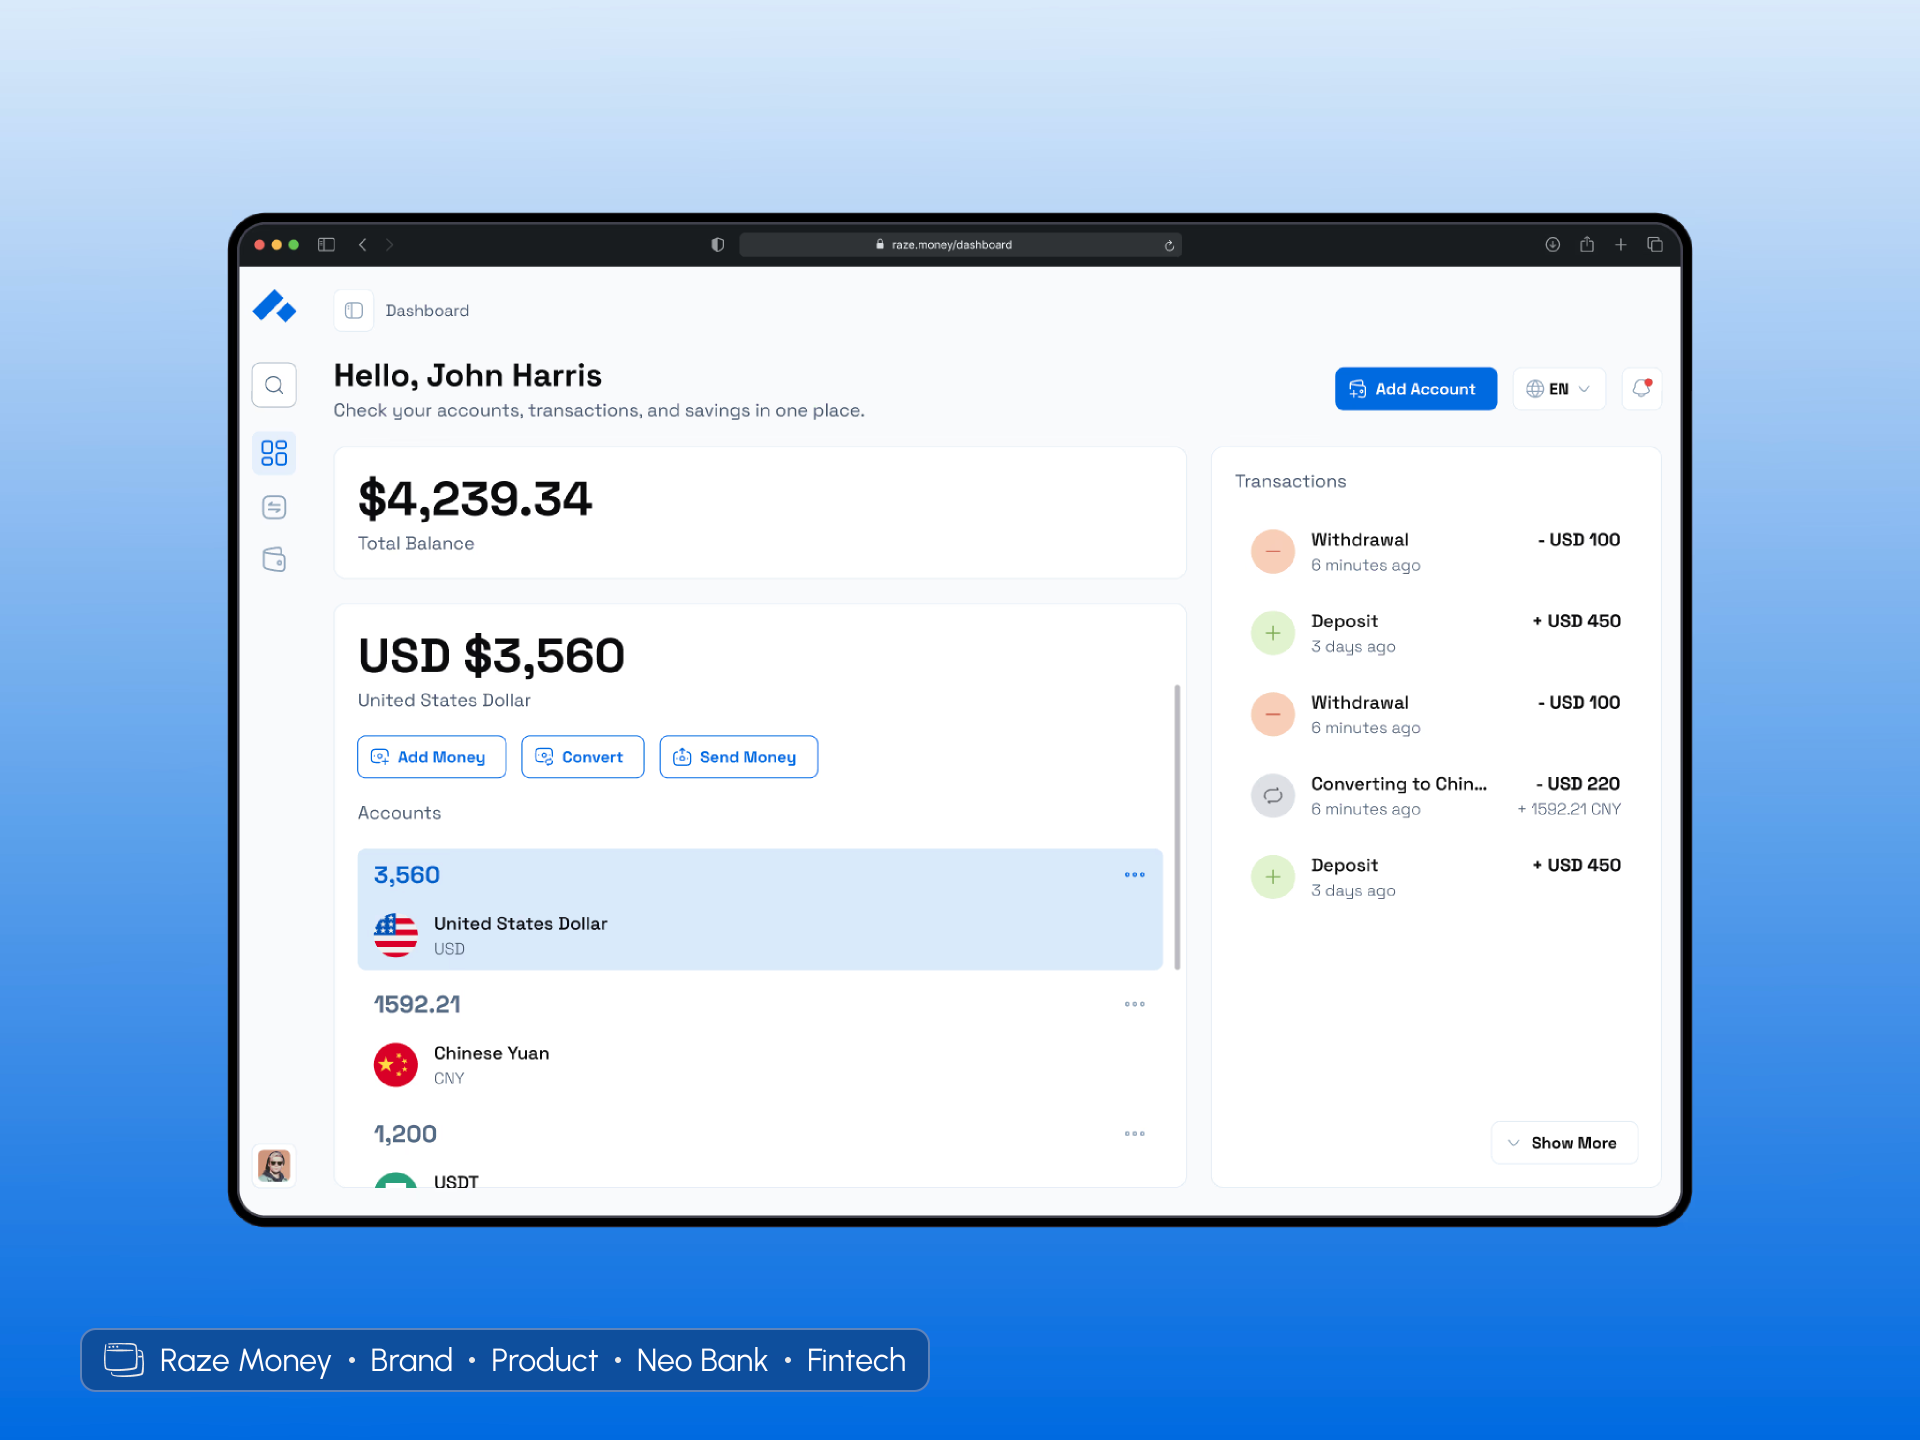Click the Convert button
Viewport: 1920px width, 1440px height.
[582, 757]
